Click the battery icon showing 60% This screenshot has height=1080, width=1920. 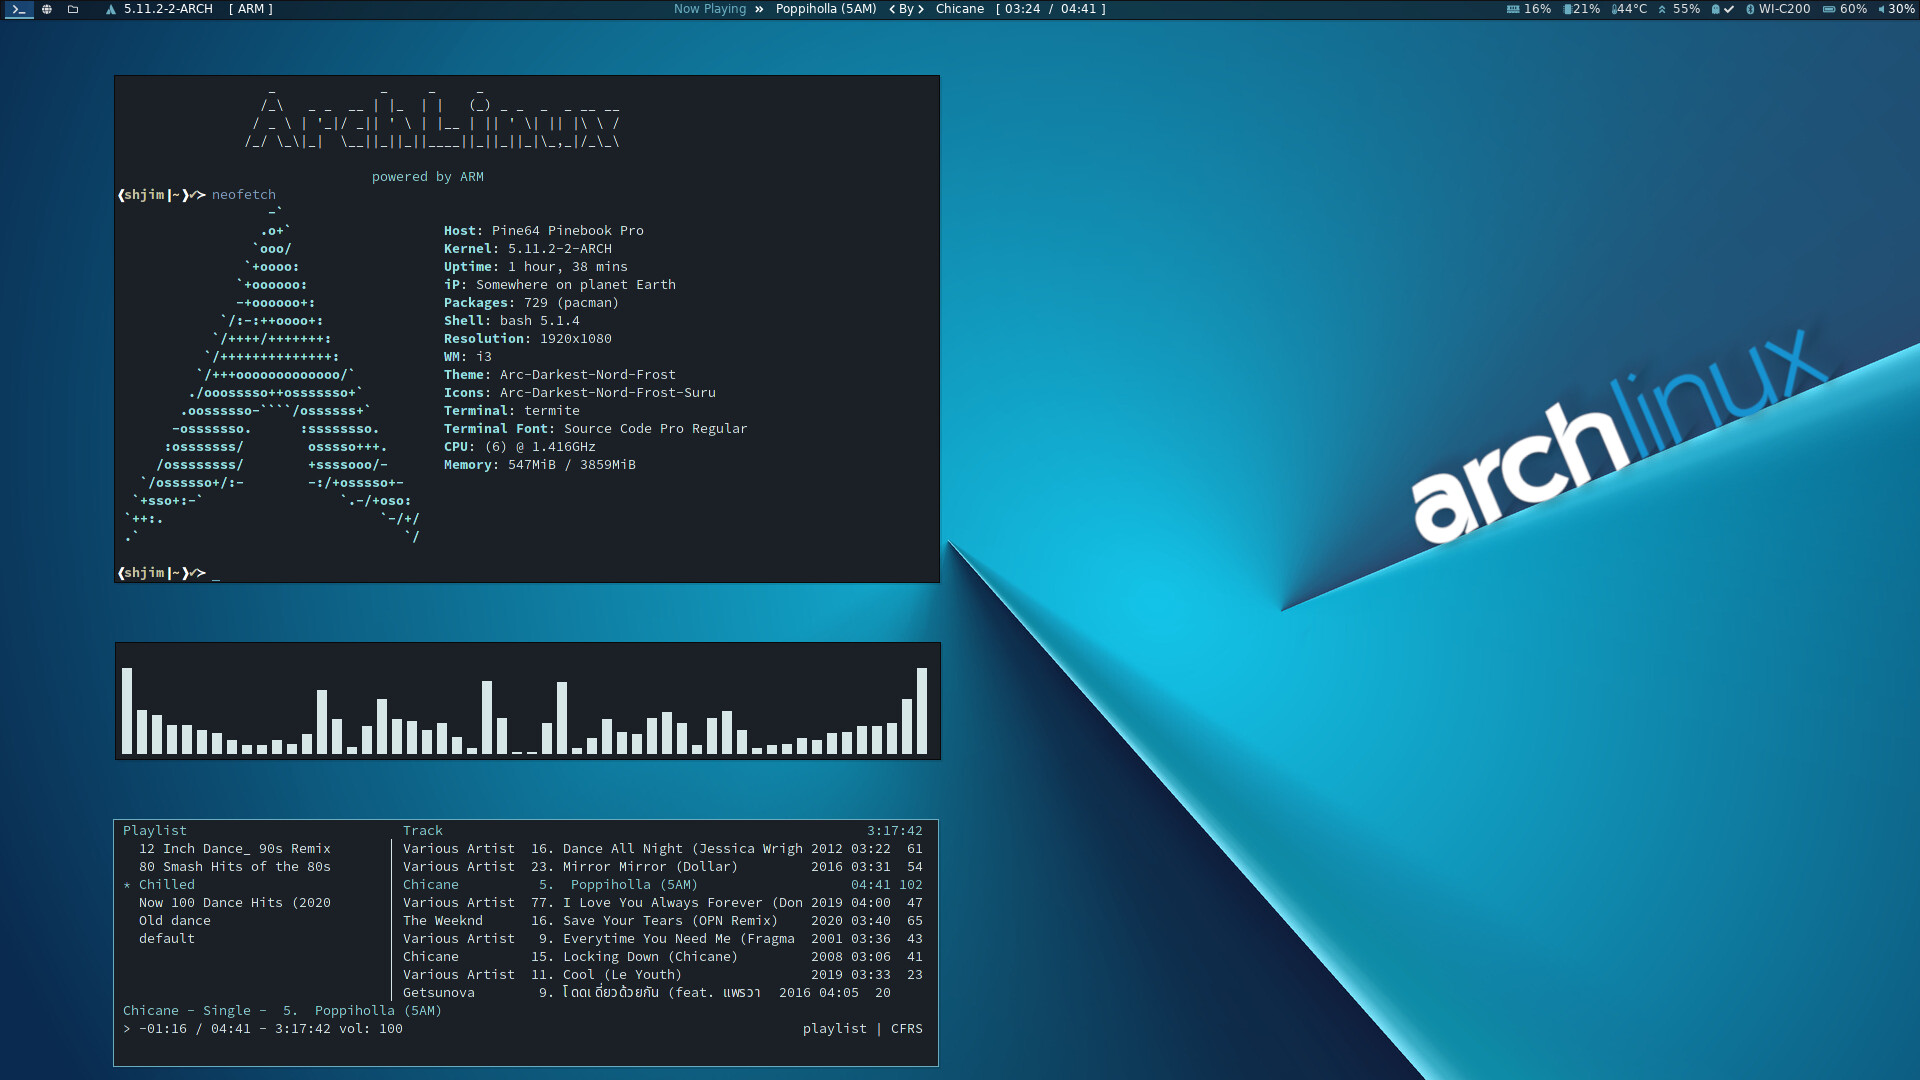point(1828,9)
